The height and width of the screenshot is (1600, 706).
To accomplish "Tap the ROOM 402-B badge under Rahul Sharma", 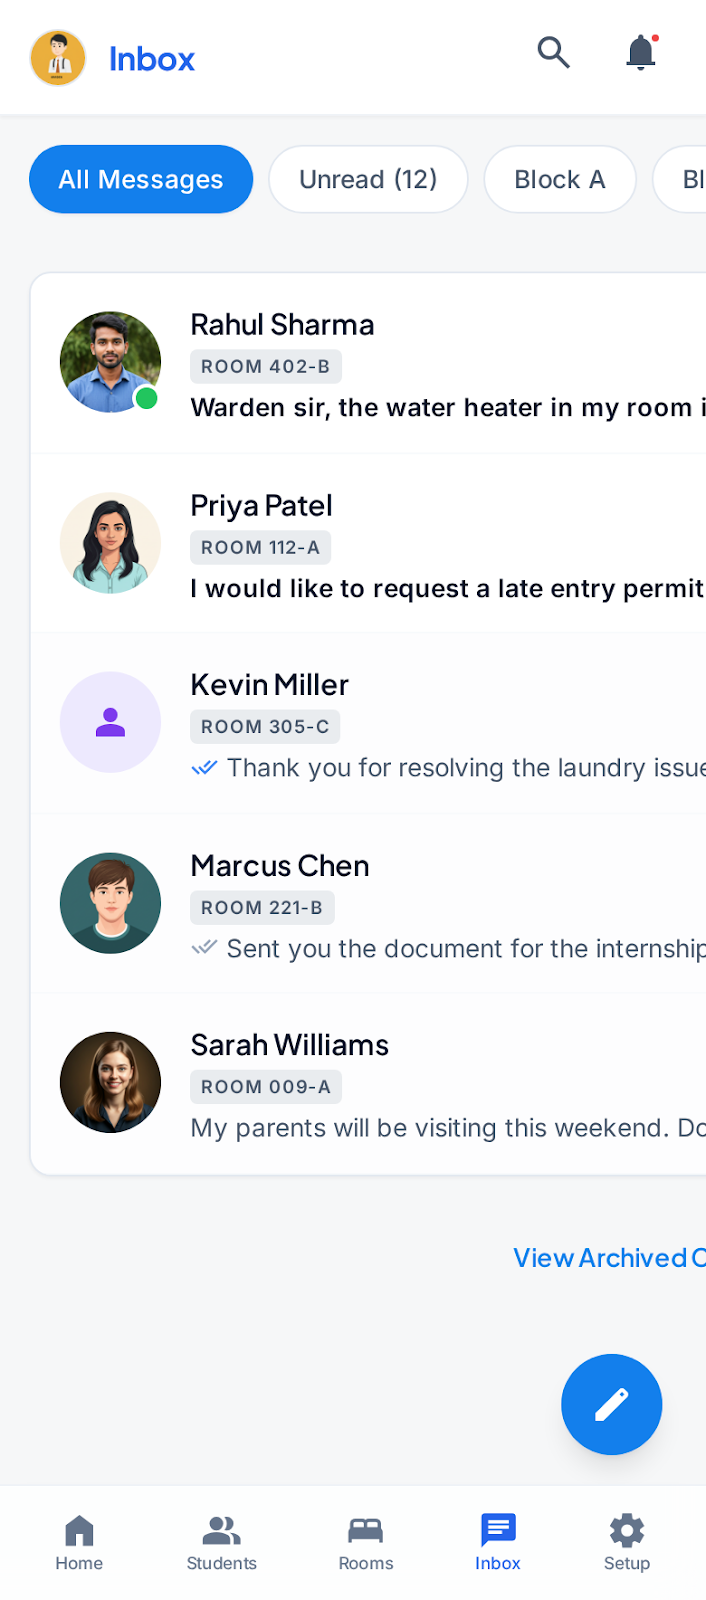I will [x=265, y=366].
